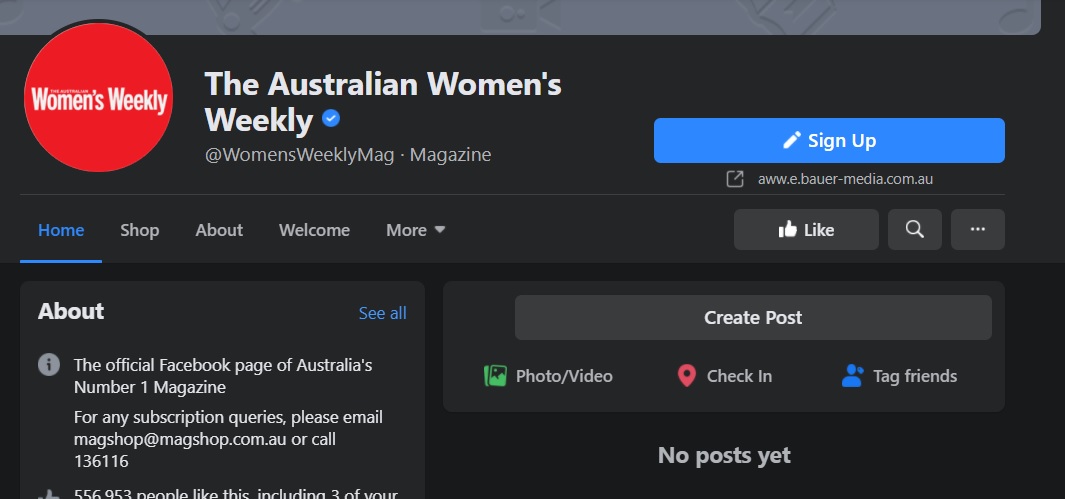This screenshot has height=499, width=1065.
Task: Click the external link icon beside website
Action: coord(734,179)
